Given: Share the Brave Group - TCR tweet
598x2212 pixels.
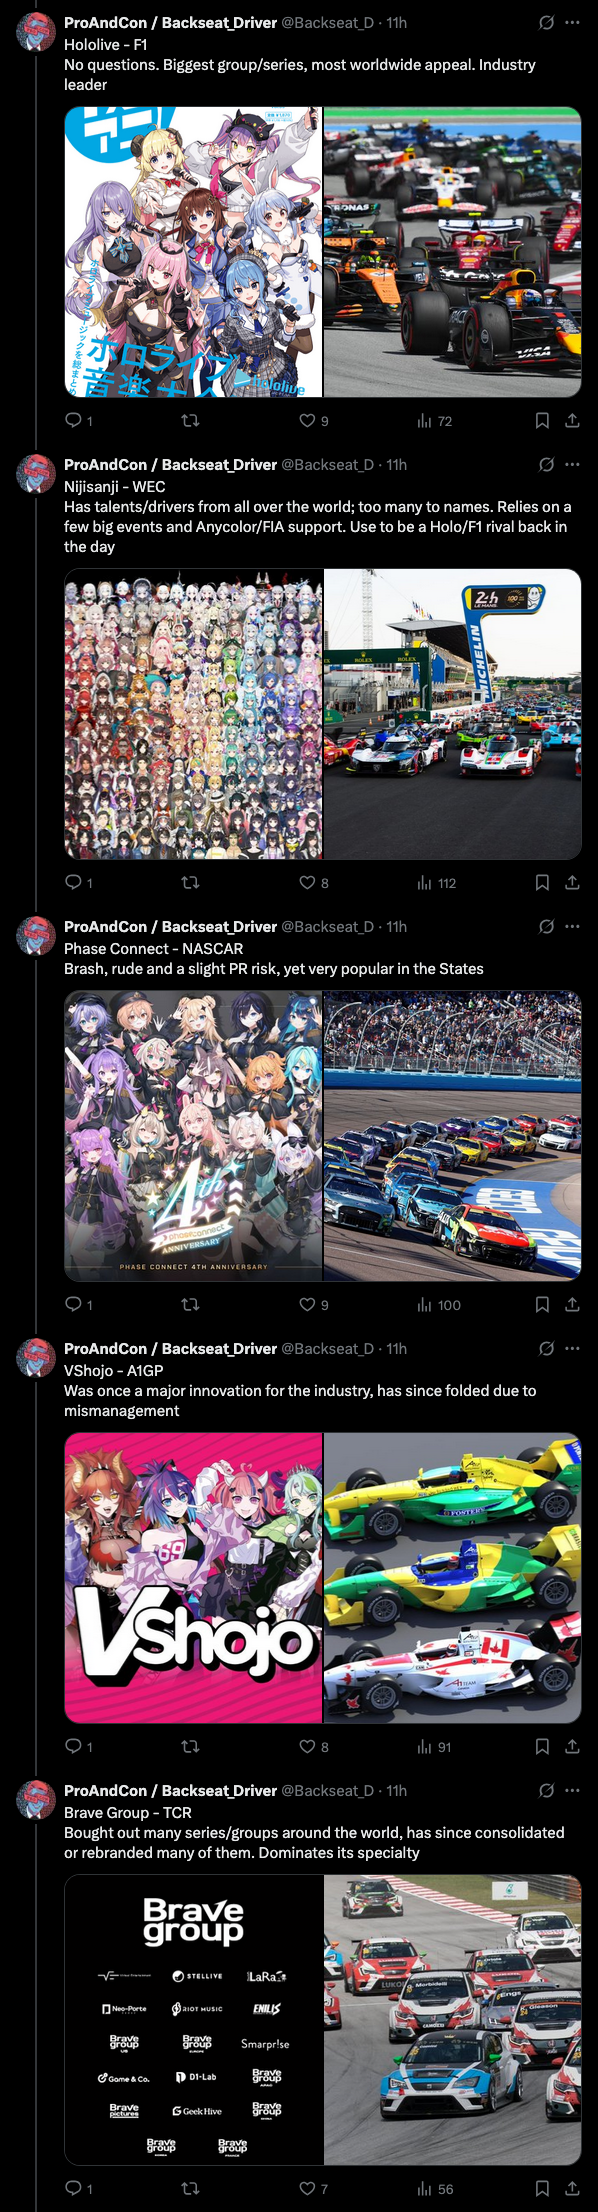Looking at the screenshot, I should click(x=572, y=2189).
